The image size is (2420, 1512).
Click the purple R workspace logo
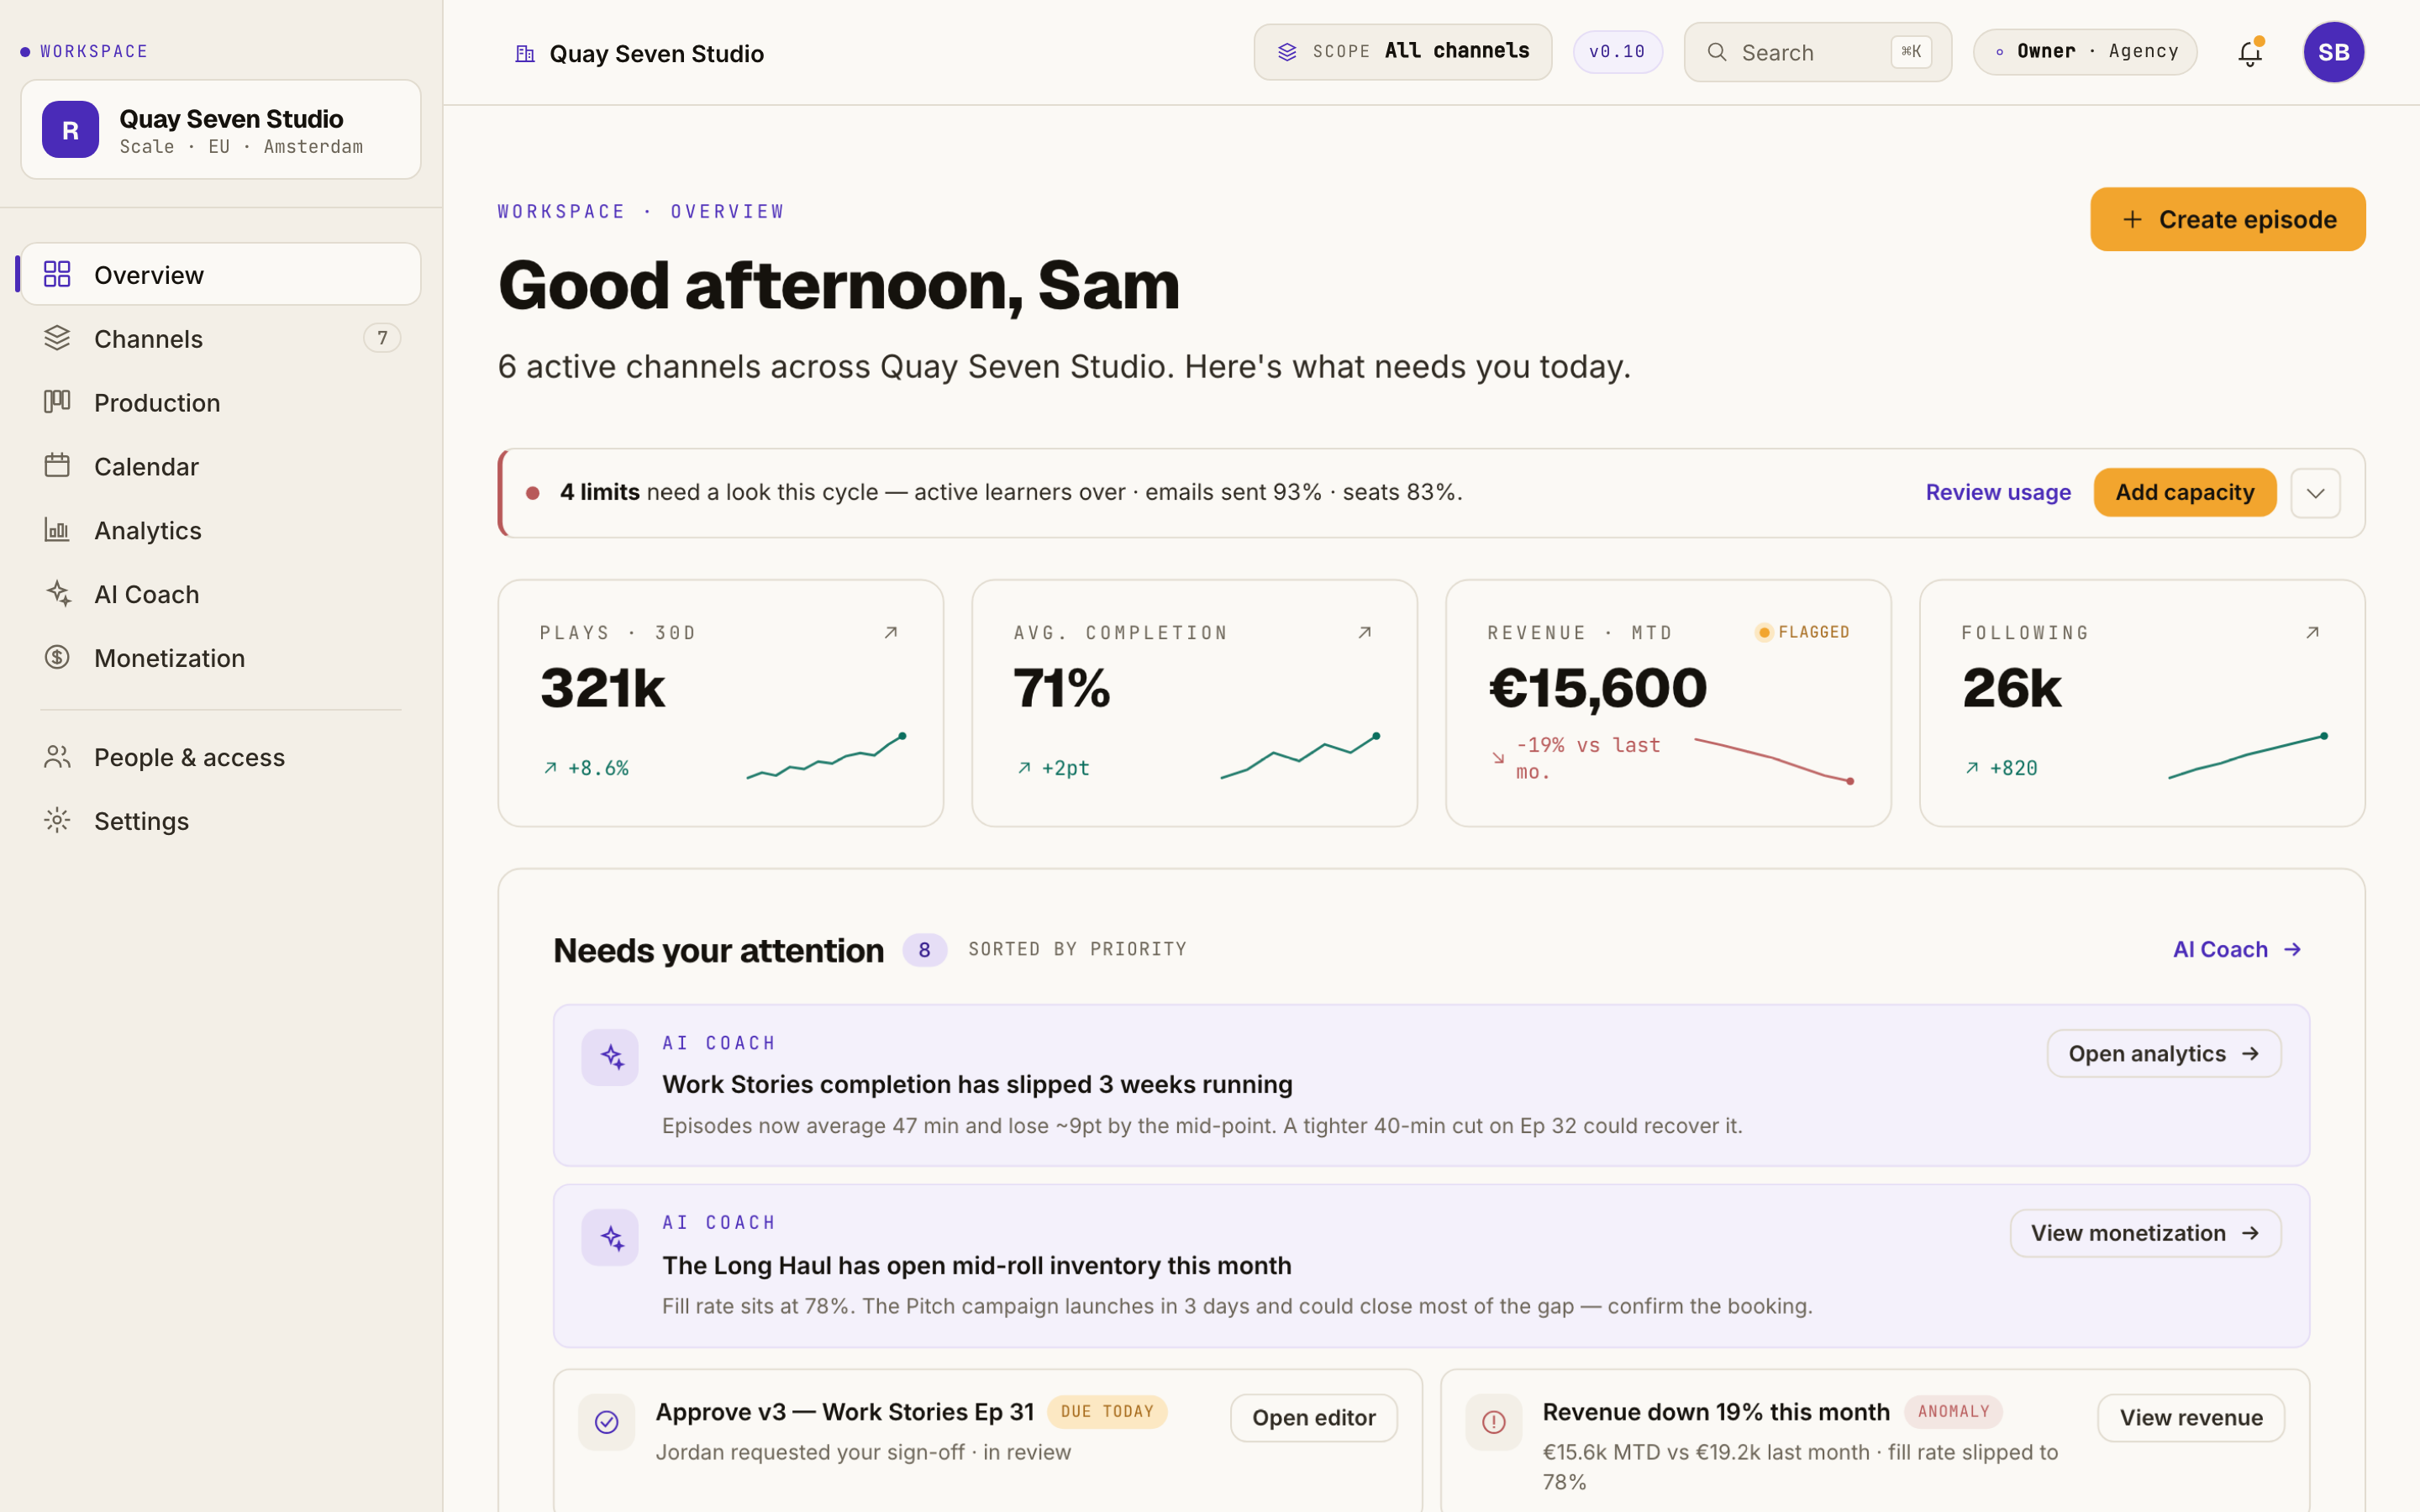[70, 130]
